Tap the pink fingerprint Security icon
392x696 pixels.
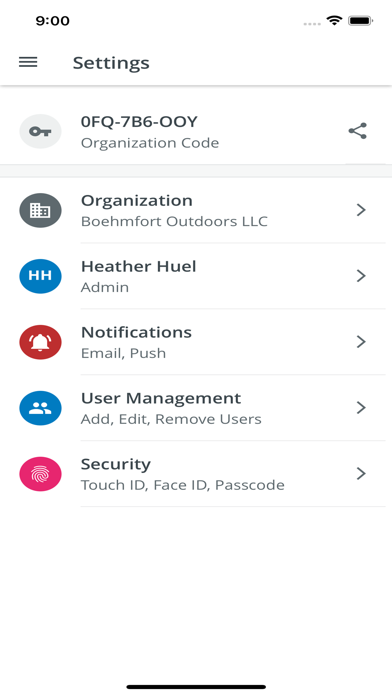coord(40,474)
